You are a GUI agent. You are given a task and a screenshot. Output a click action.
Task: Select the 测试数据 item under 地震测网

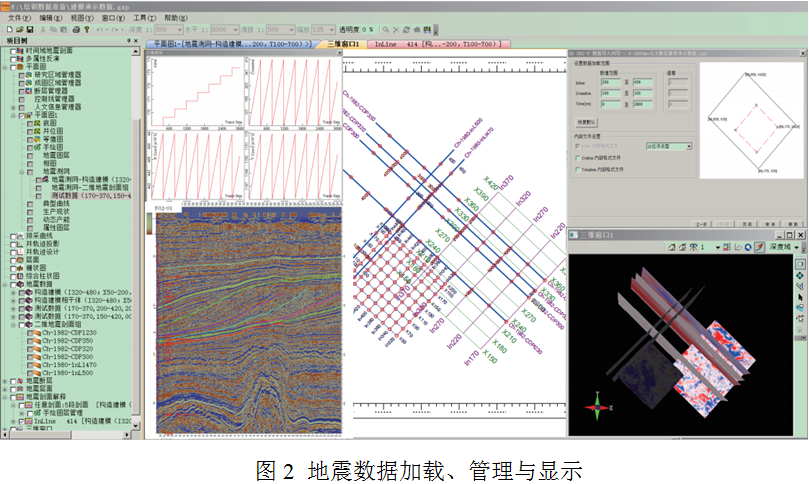pos(90,196)
